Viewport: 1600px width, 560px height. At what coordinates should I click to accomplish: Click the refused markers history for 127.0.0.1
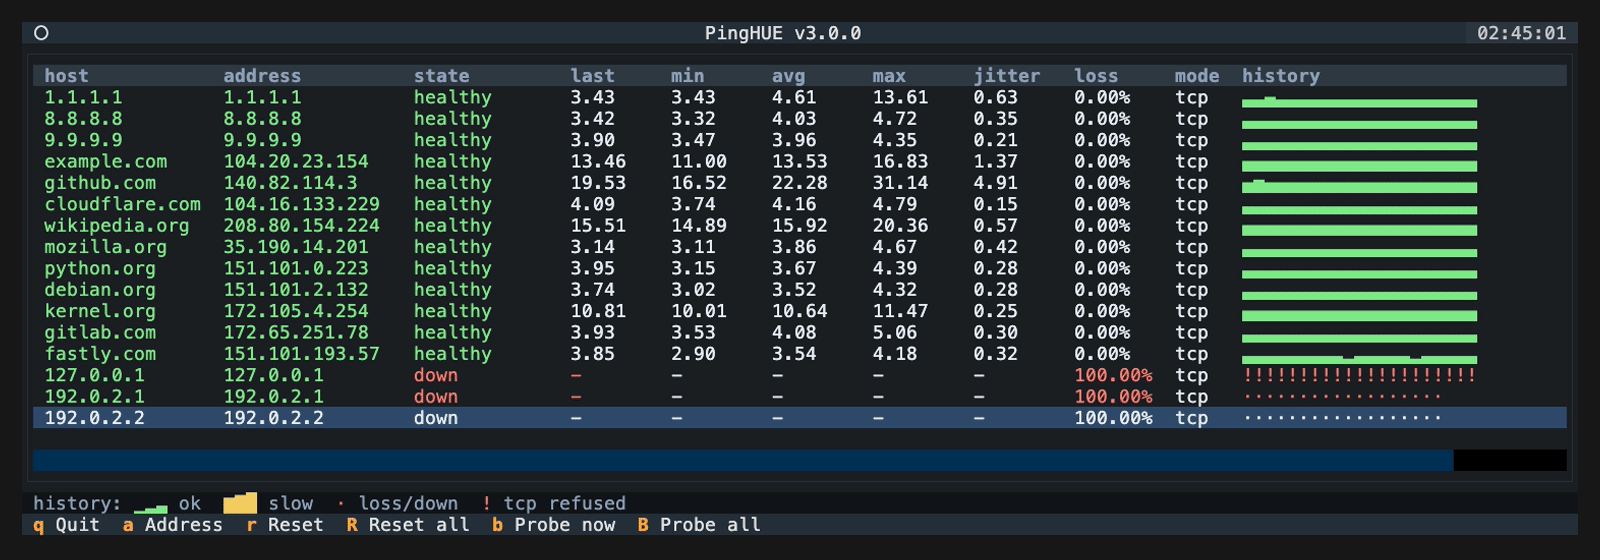pos(1359,376)
